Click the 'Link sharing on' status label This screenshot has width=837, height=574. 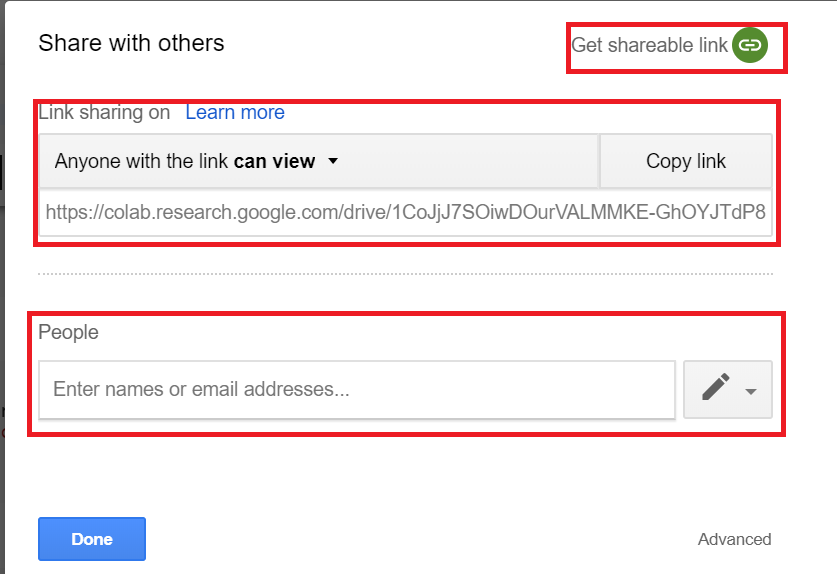coord(104,112)
